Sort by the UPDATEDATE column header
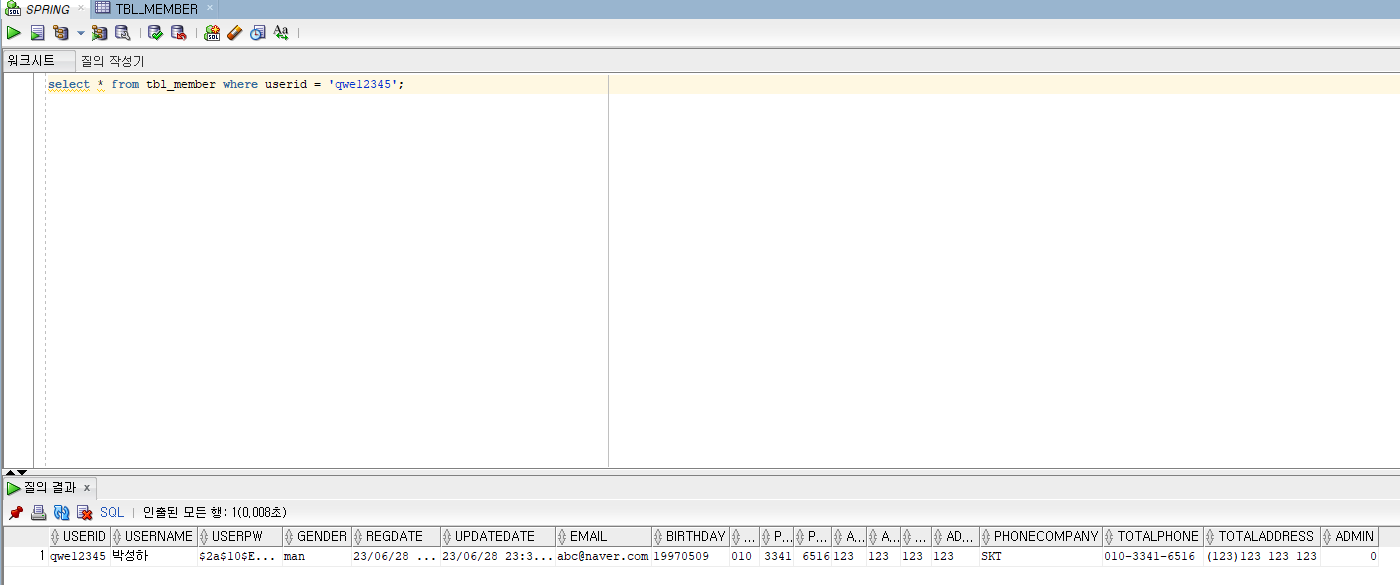This screenshot has height=585, width=1400. click(498, 536)
